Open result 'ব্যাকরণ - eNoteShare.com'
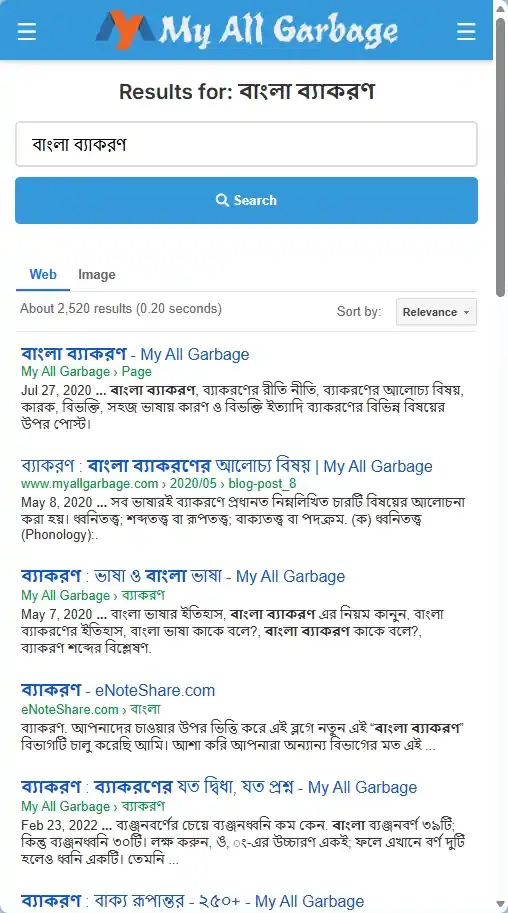The width and height of the screenshot is (508, 913). pos(118,691)
